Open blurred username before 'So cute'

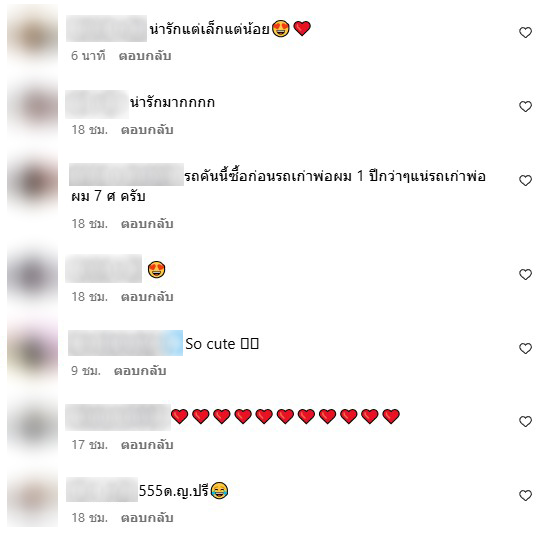(x=125, y=343)
